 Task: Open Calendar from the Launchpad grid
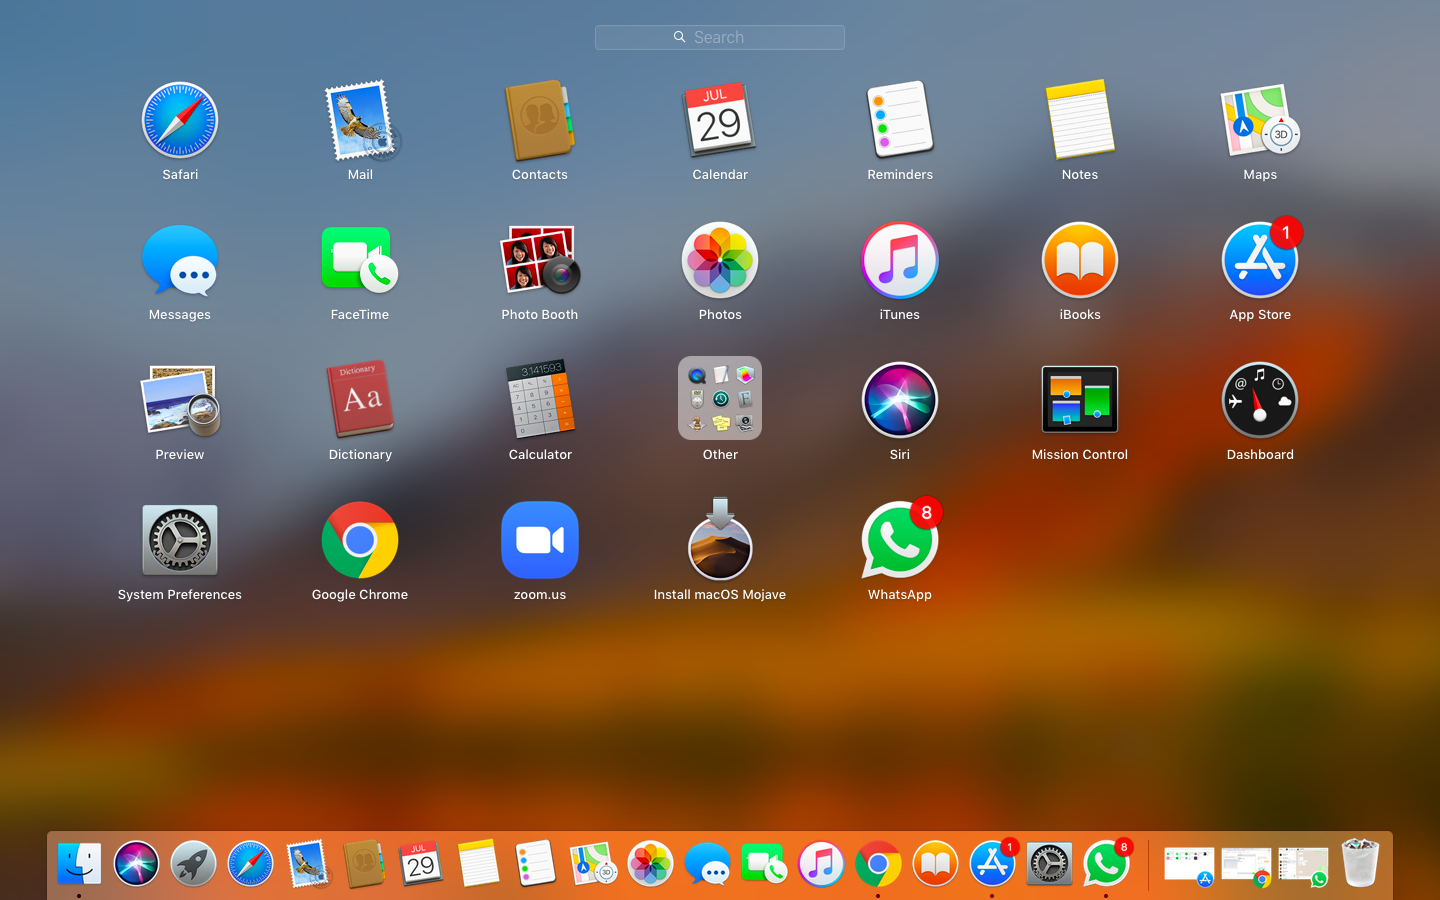pyautogui.click(x=720, y=120)
